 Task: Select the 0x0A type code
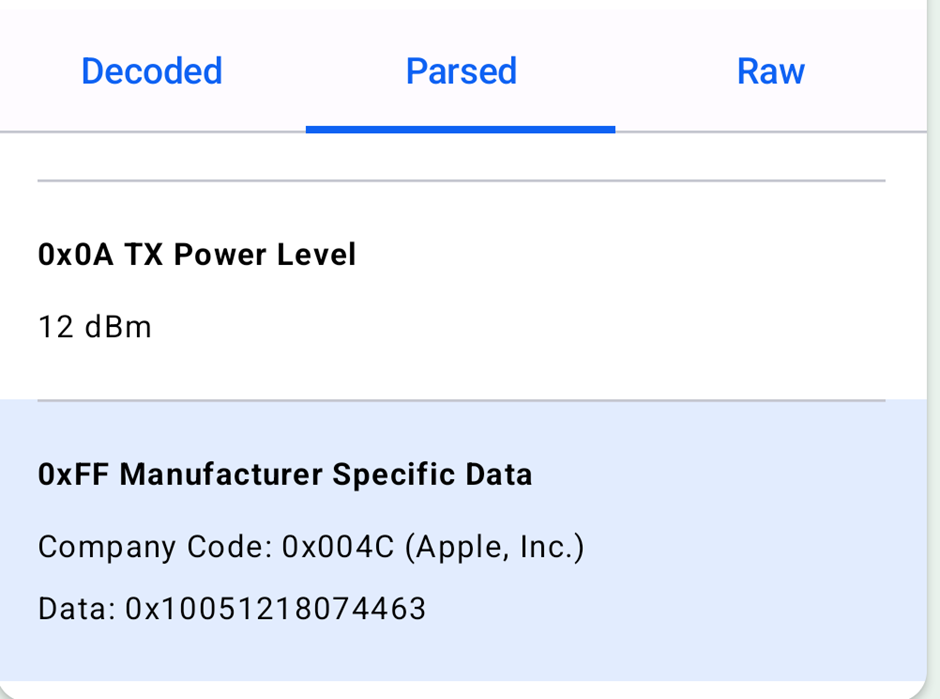(76, 254)
